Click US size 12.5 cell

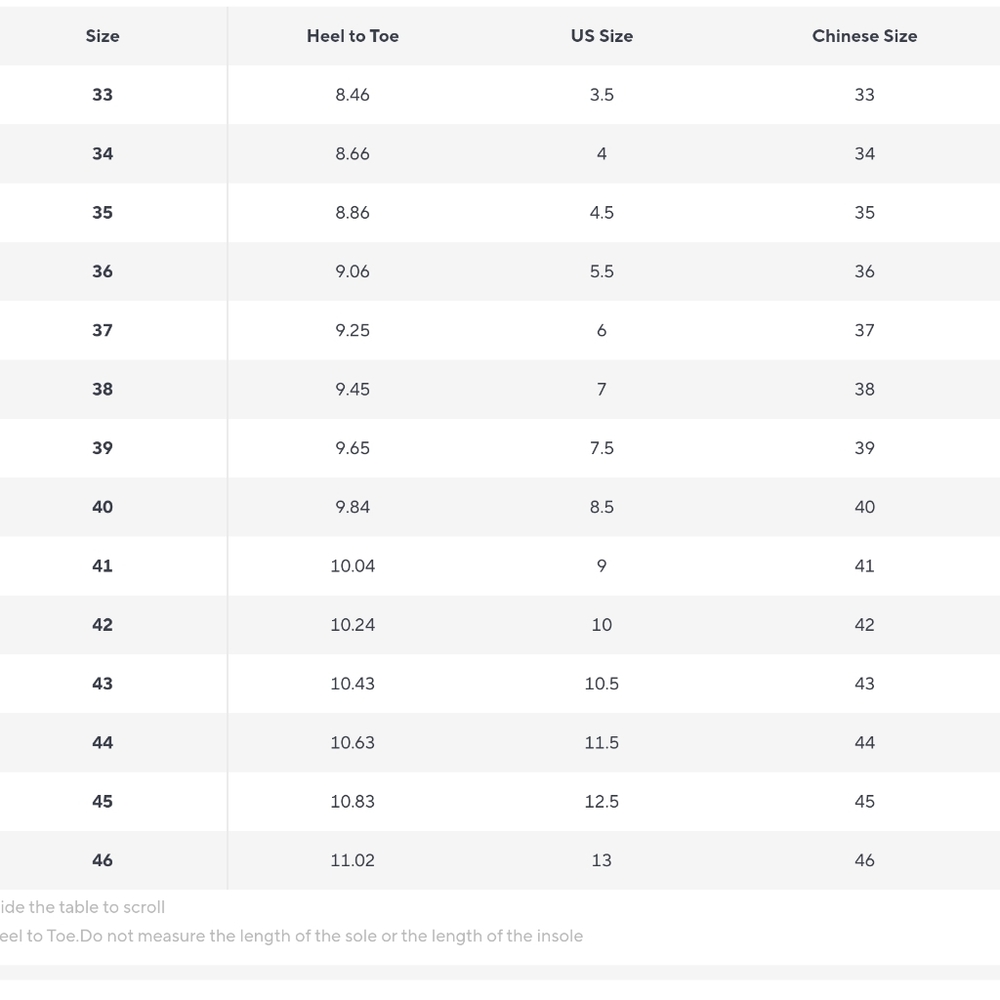click(601, 802)
